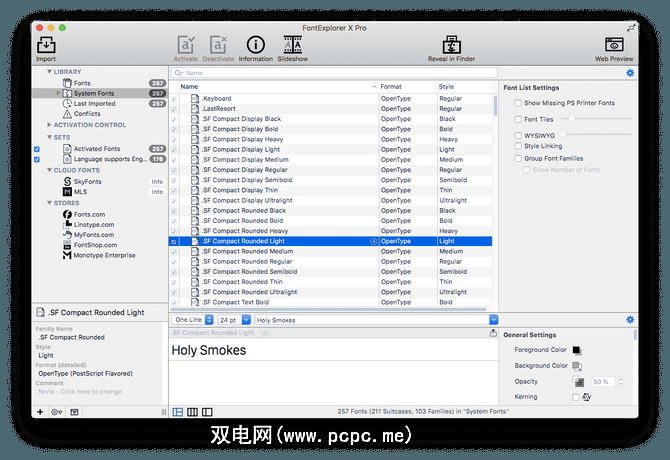Open the Linotype.com store icon

pyautogui.click(x=67, y=225)
